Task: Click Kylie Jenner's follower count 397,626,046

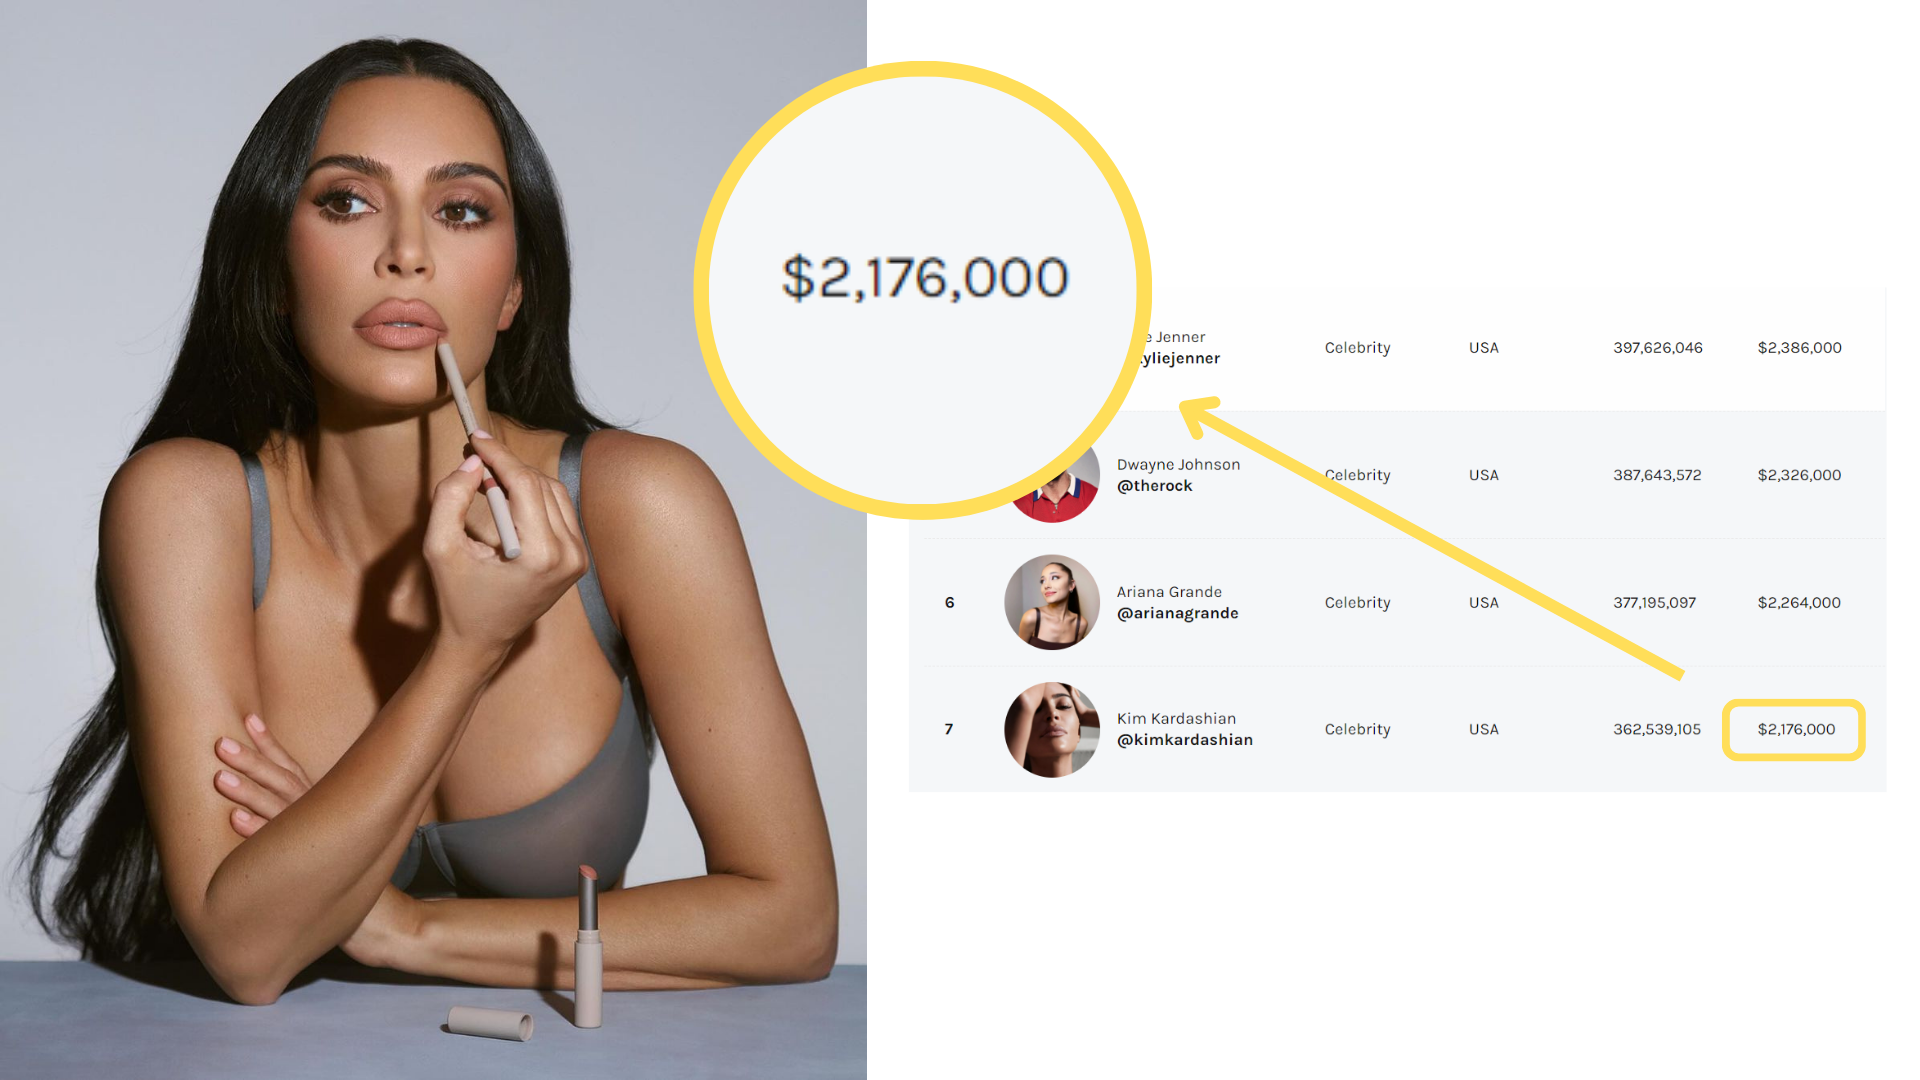Action: pyautogui.click(x=1657, y=348)
